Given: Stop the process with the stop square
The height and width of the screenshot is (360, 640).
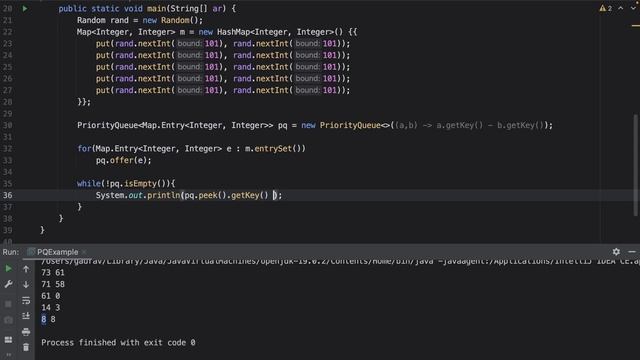Looking at the screenshot, I should point(8,304).
